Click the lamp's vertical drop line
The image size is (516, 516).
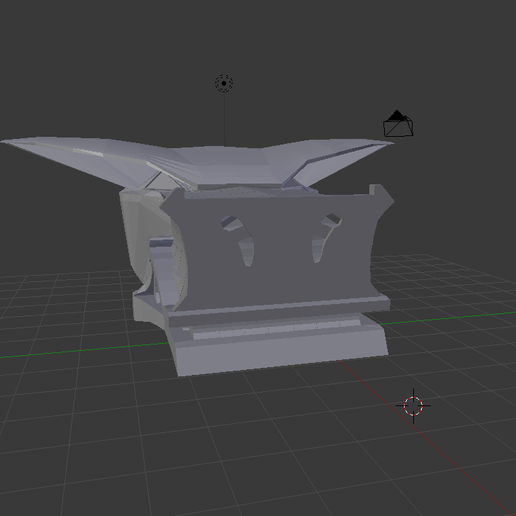tap(225, 119)
